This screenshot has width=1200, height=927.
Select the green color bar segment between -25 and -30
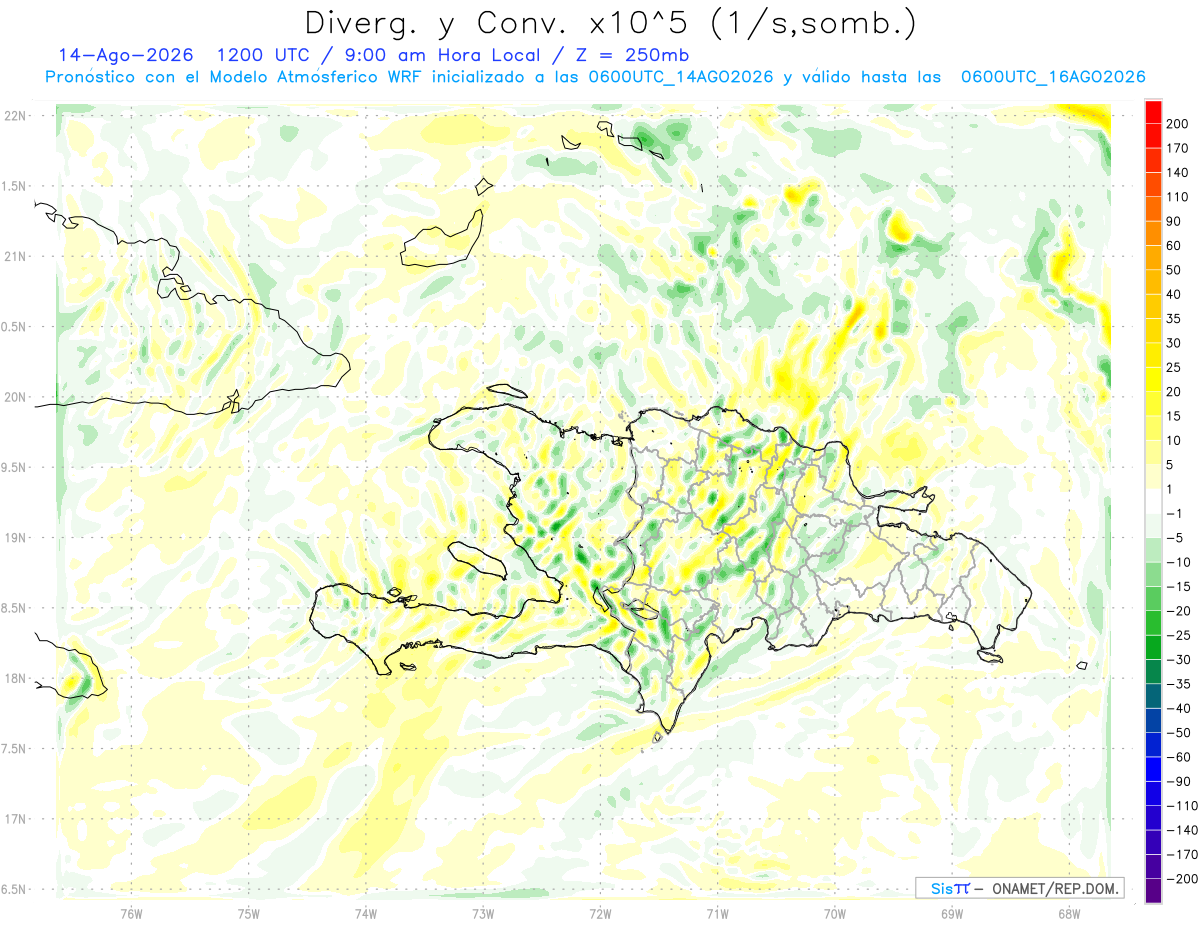[x=1153, y=647]
